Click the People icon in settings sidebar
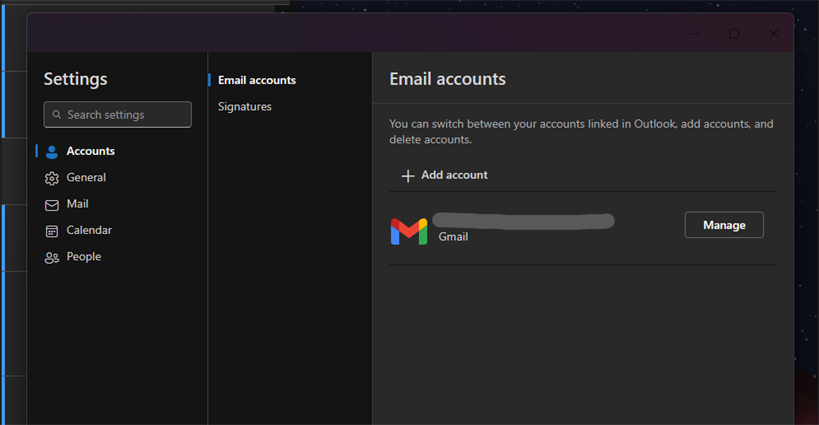This screenshot has width=819, height=425. pos(52,257)
